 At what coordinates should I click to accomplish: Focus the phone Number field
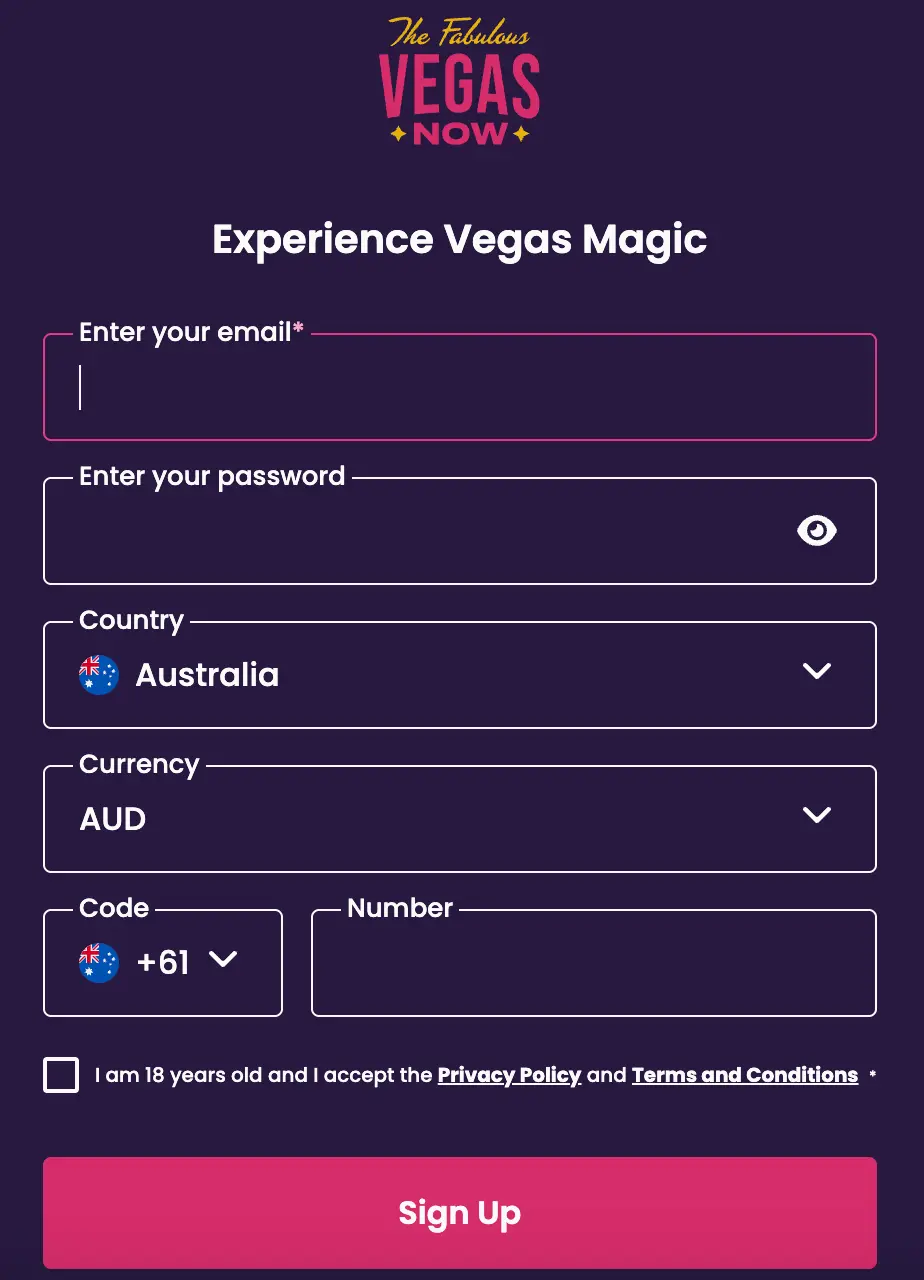(x=594, y=964)
